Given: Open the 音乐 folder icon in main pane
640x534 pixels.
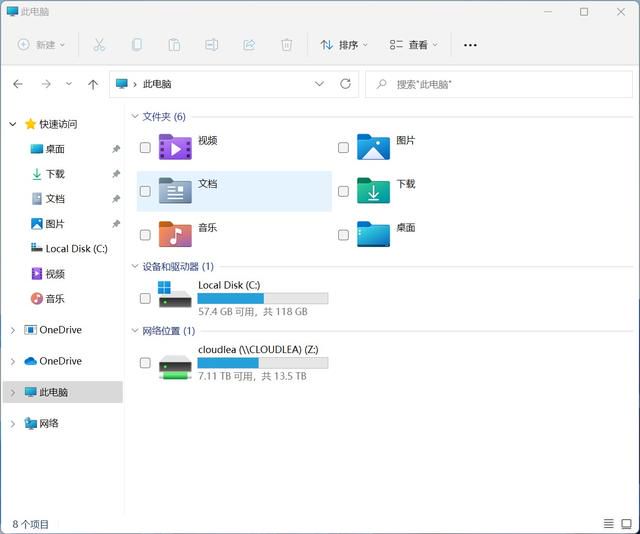Looking at the screenshot, I should (175, 234).
